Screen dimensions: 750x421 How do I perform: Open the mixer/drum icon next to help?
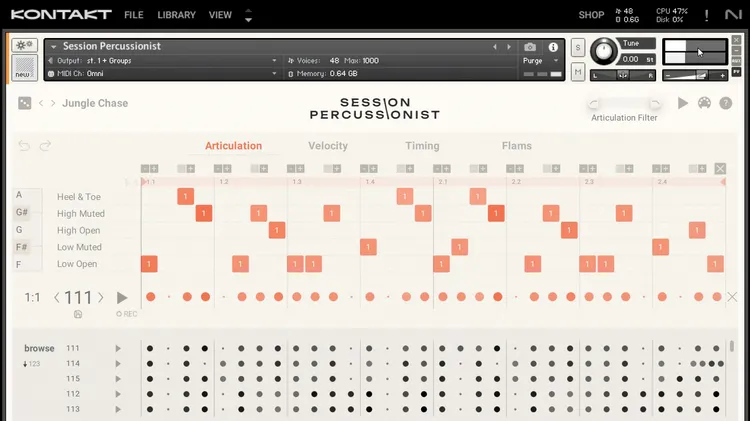[704, 103]
